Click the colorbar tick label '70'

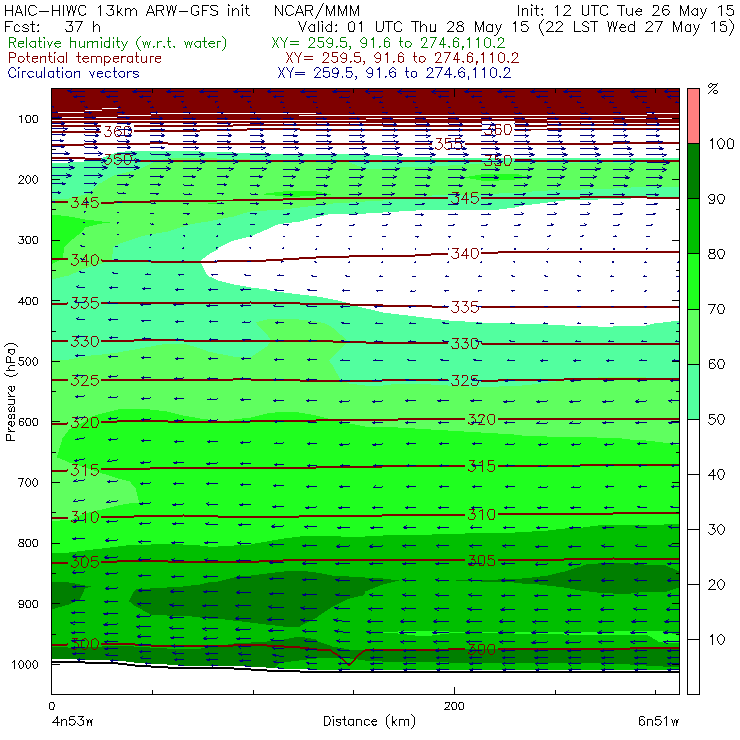pyautogui.click(x=716, y=309)
